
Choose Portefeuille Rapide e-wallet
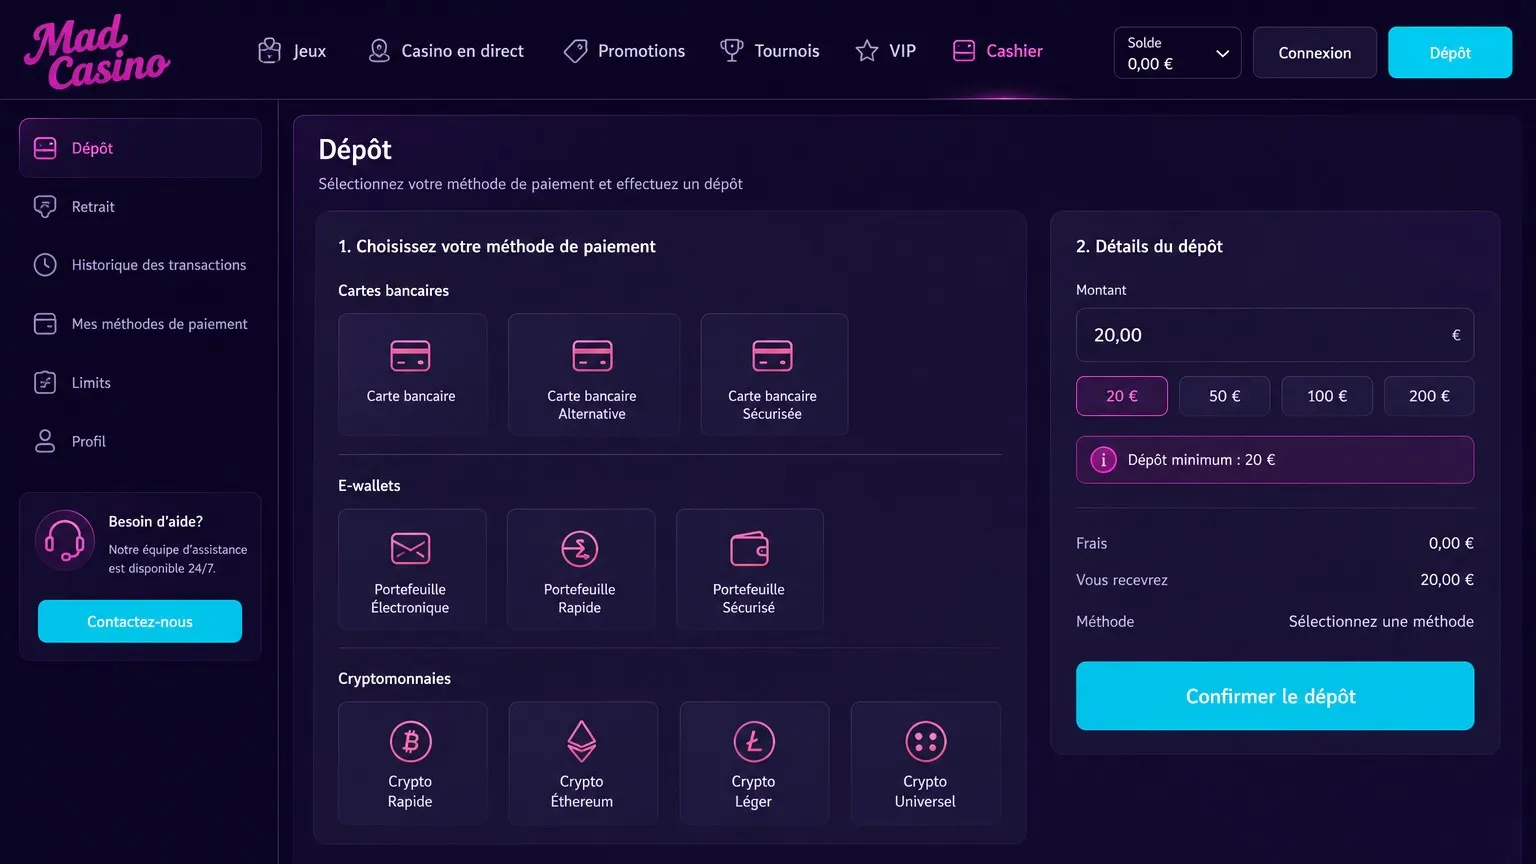[x=581, y=568]
